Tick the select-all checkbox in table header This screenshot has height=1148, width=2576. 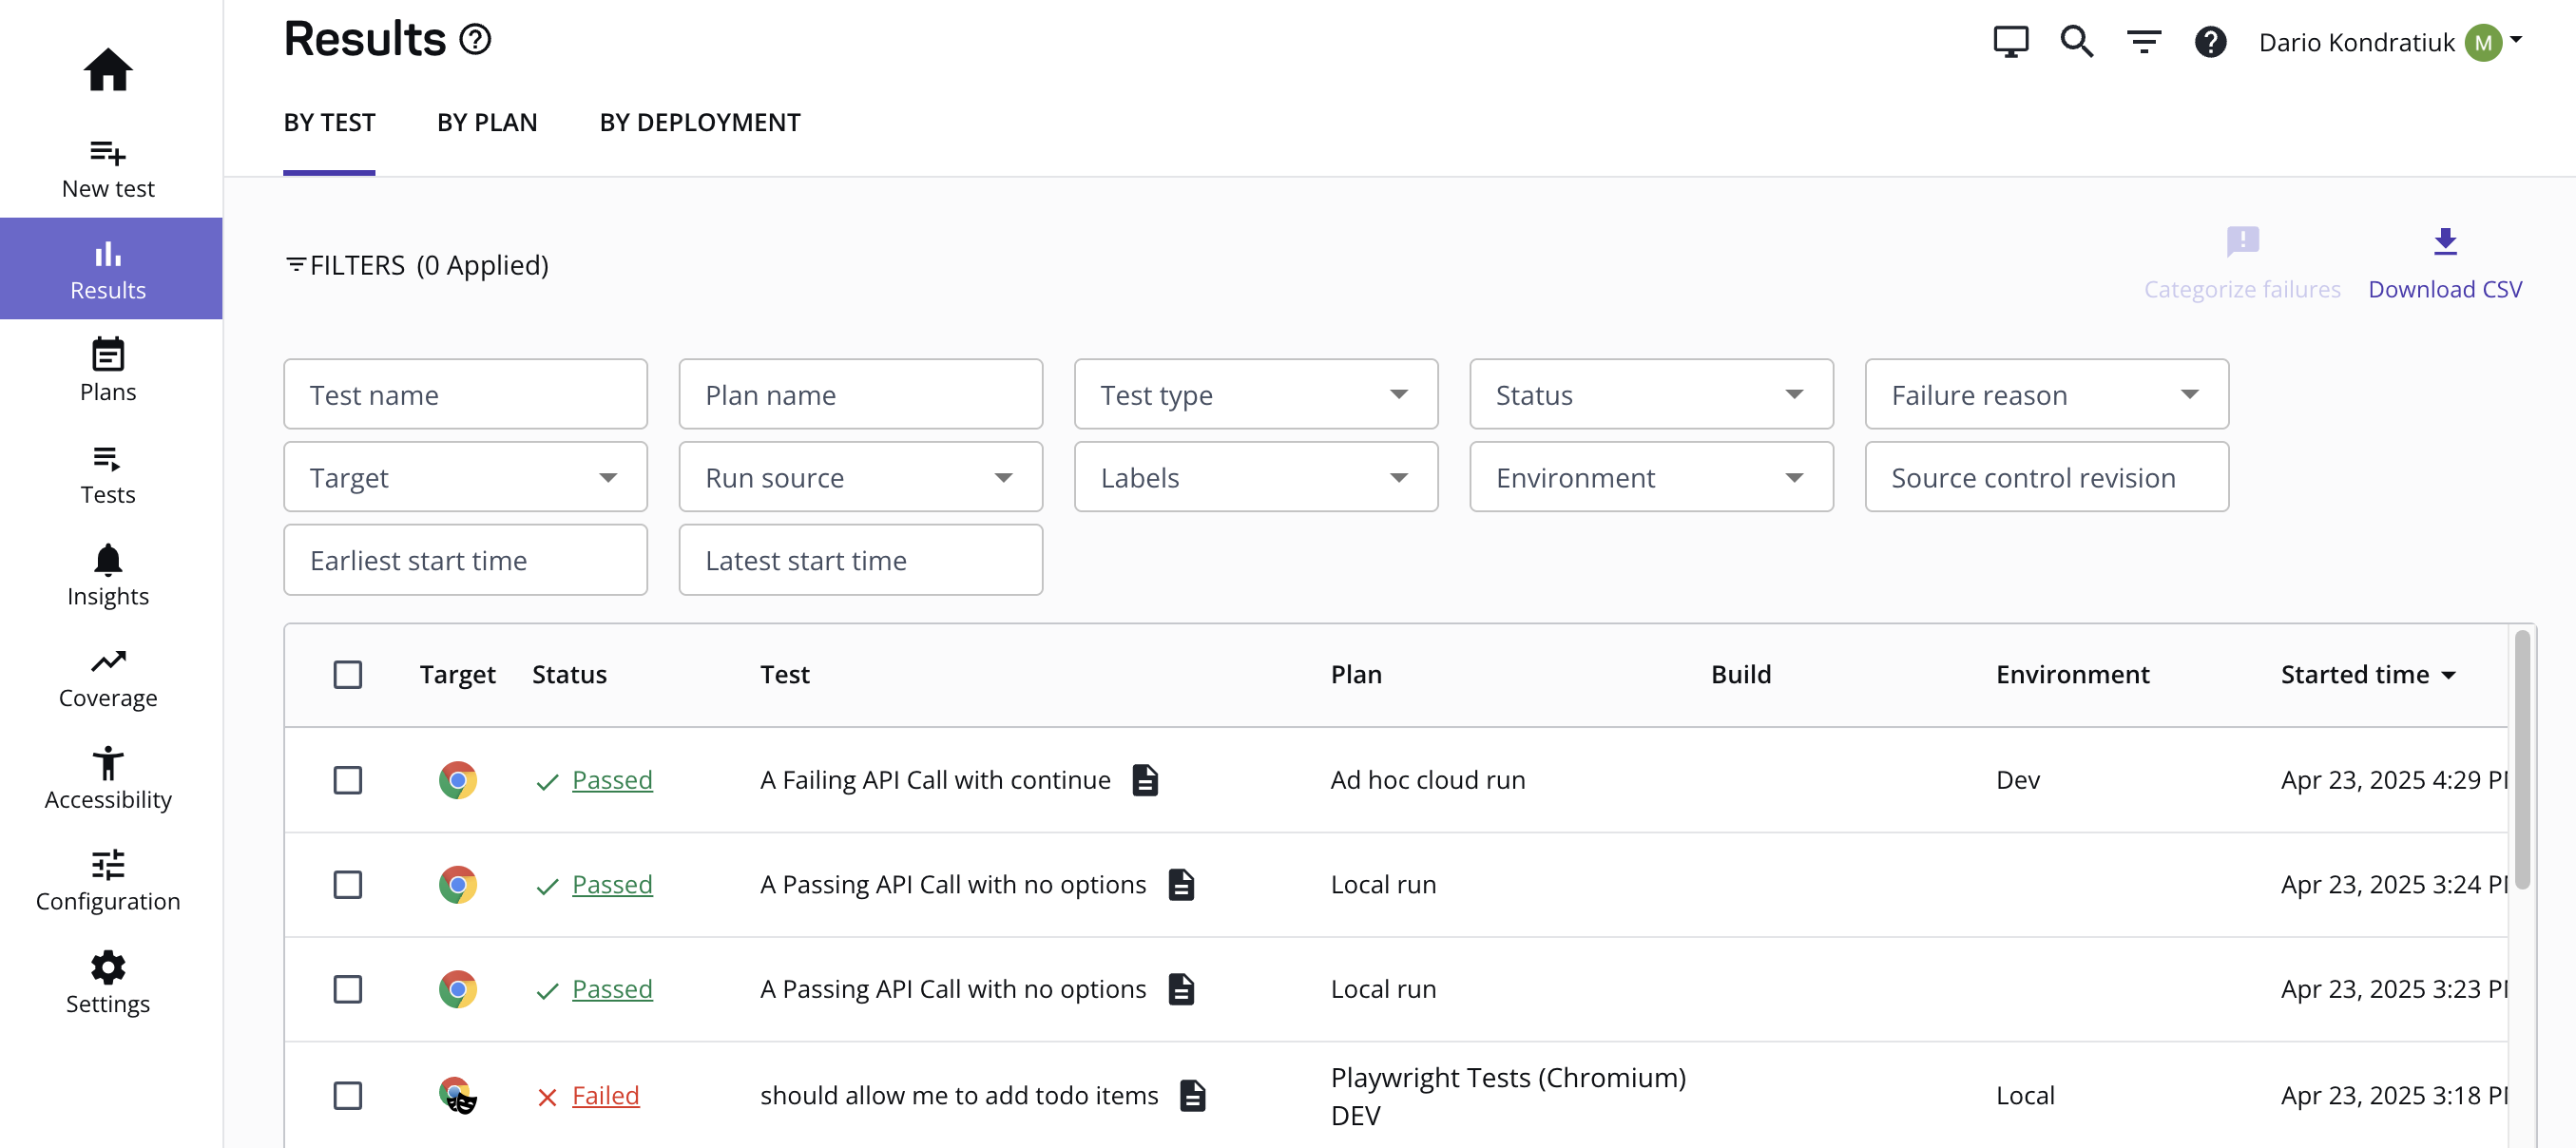click(x=347, y=675)
